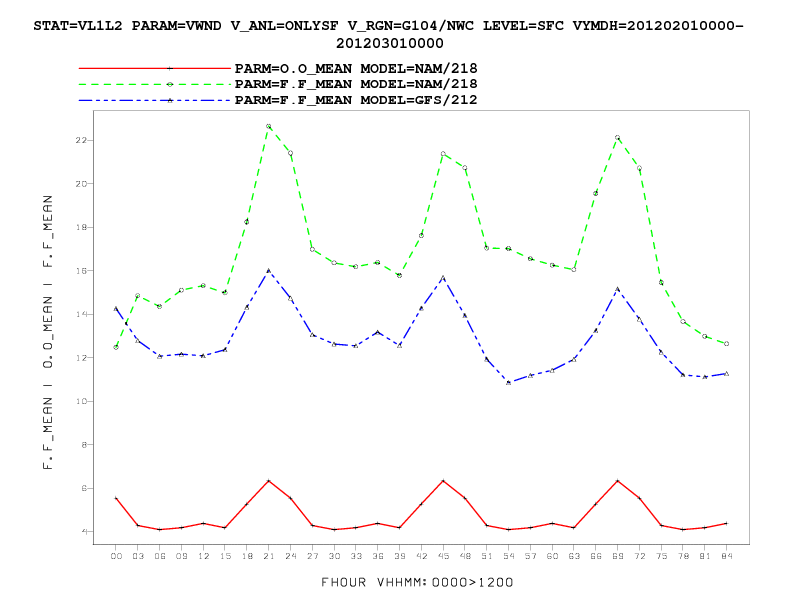The image size is (792, 612).
Task: Select the legend entry PARM=F.F_MEAN MODEL=GFS/212
Action: (356, 100)
